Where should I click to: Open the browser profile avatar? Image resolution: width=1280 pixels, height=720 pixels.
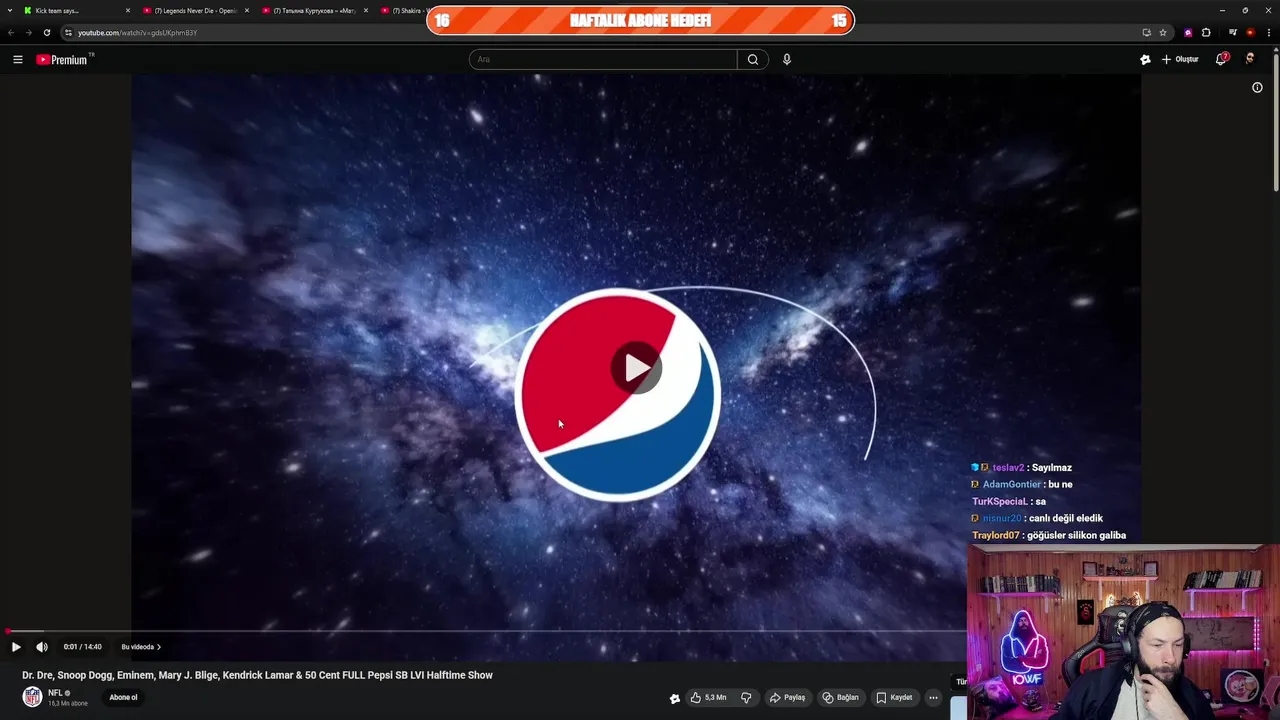coord(1250,32)
